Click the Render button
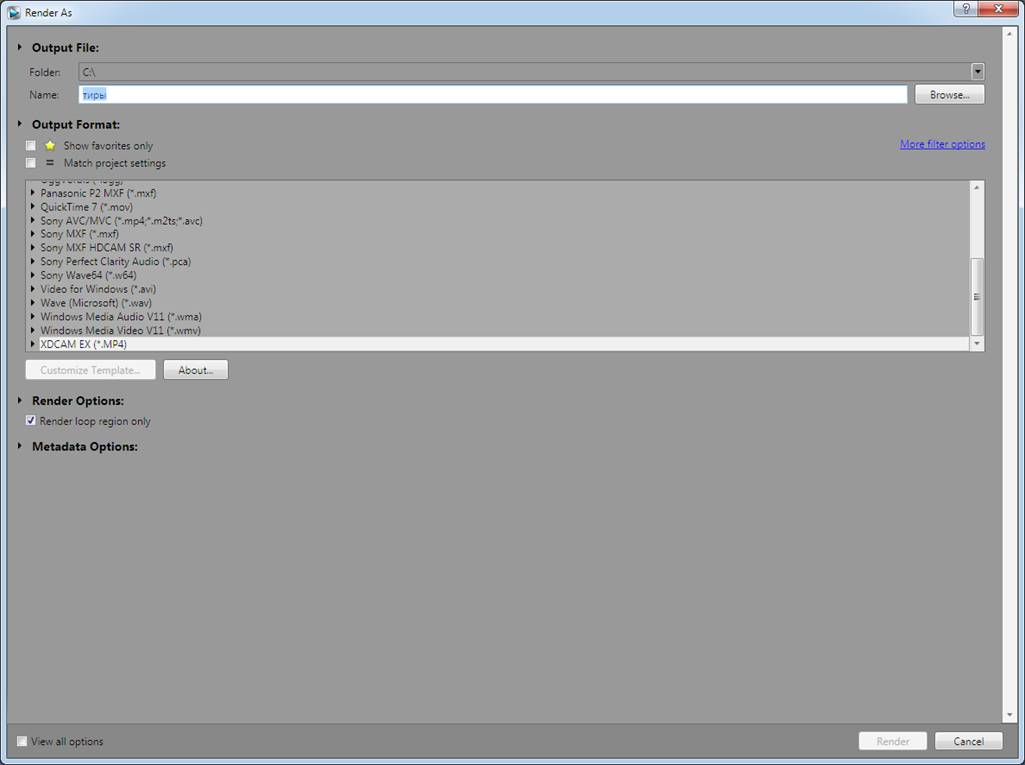This screenshot has width=1025, height=765. point(892,741)
